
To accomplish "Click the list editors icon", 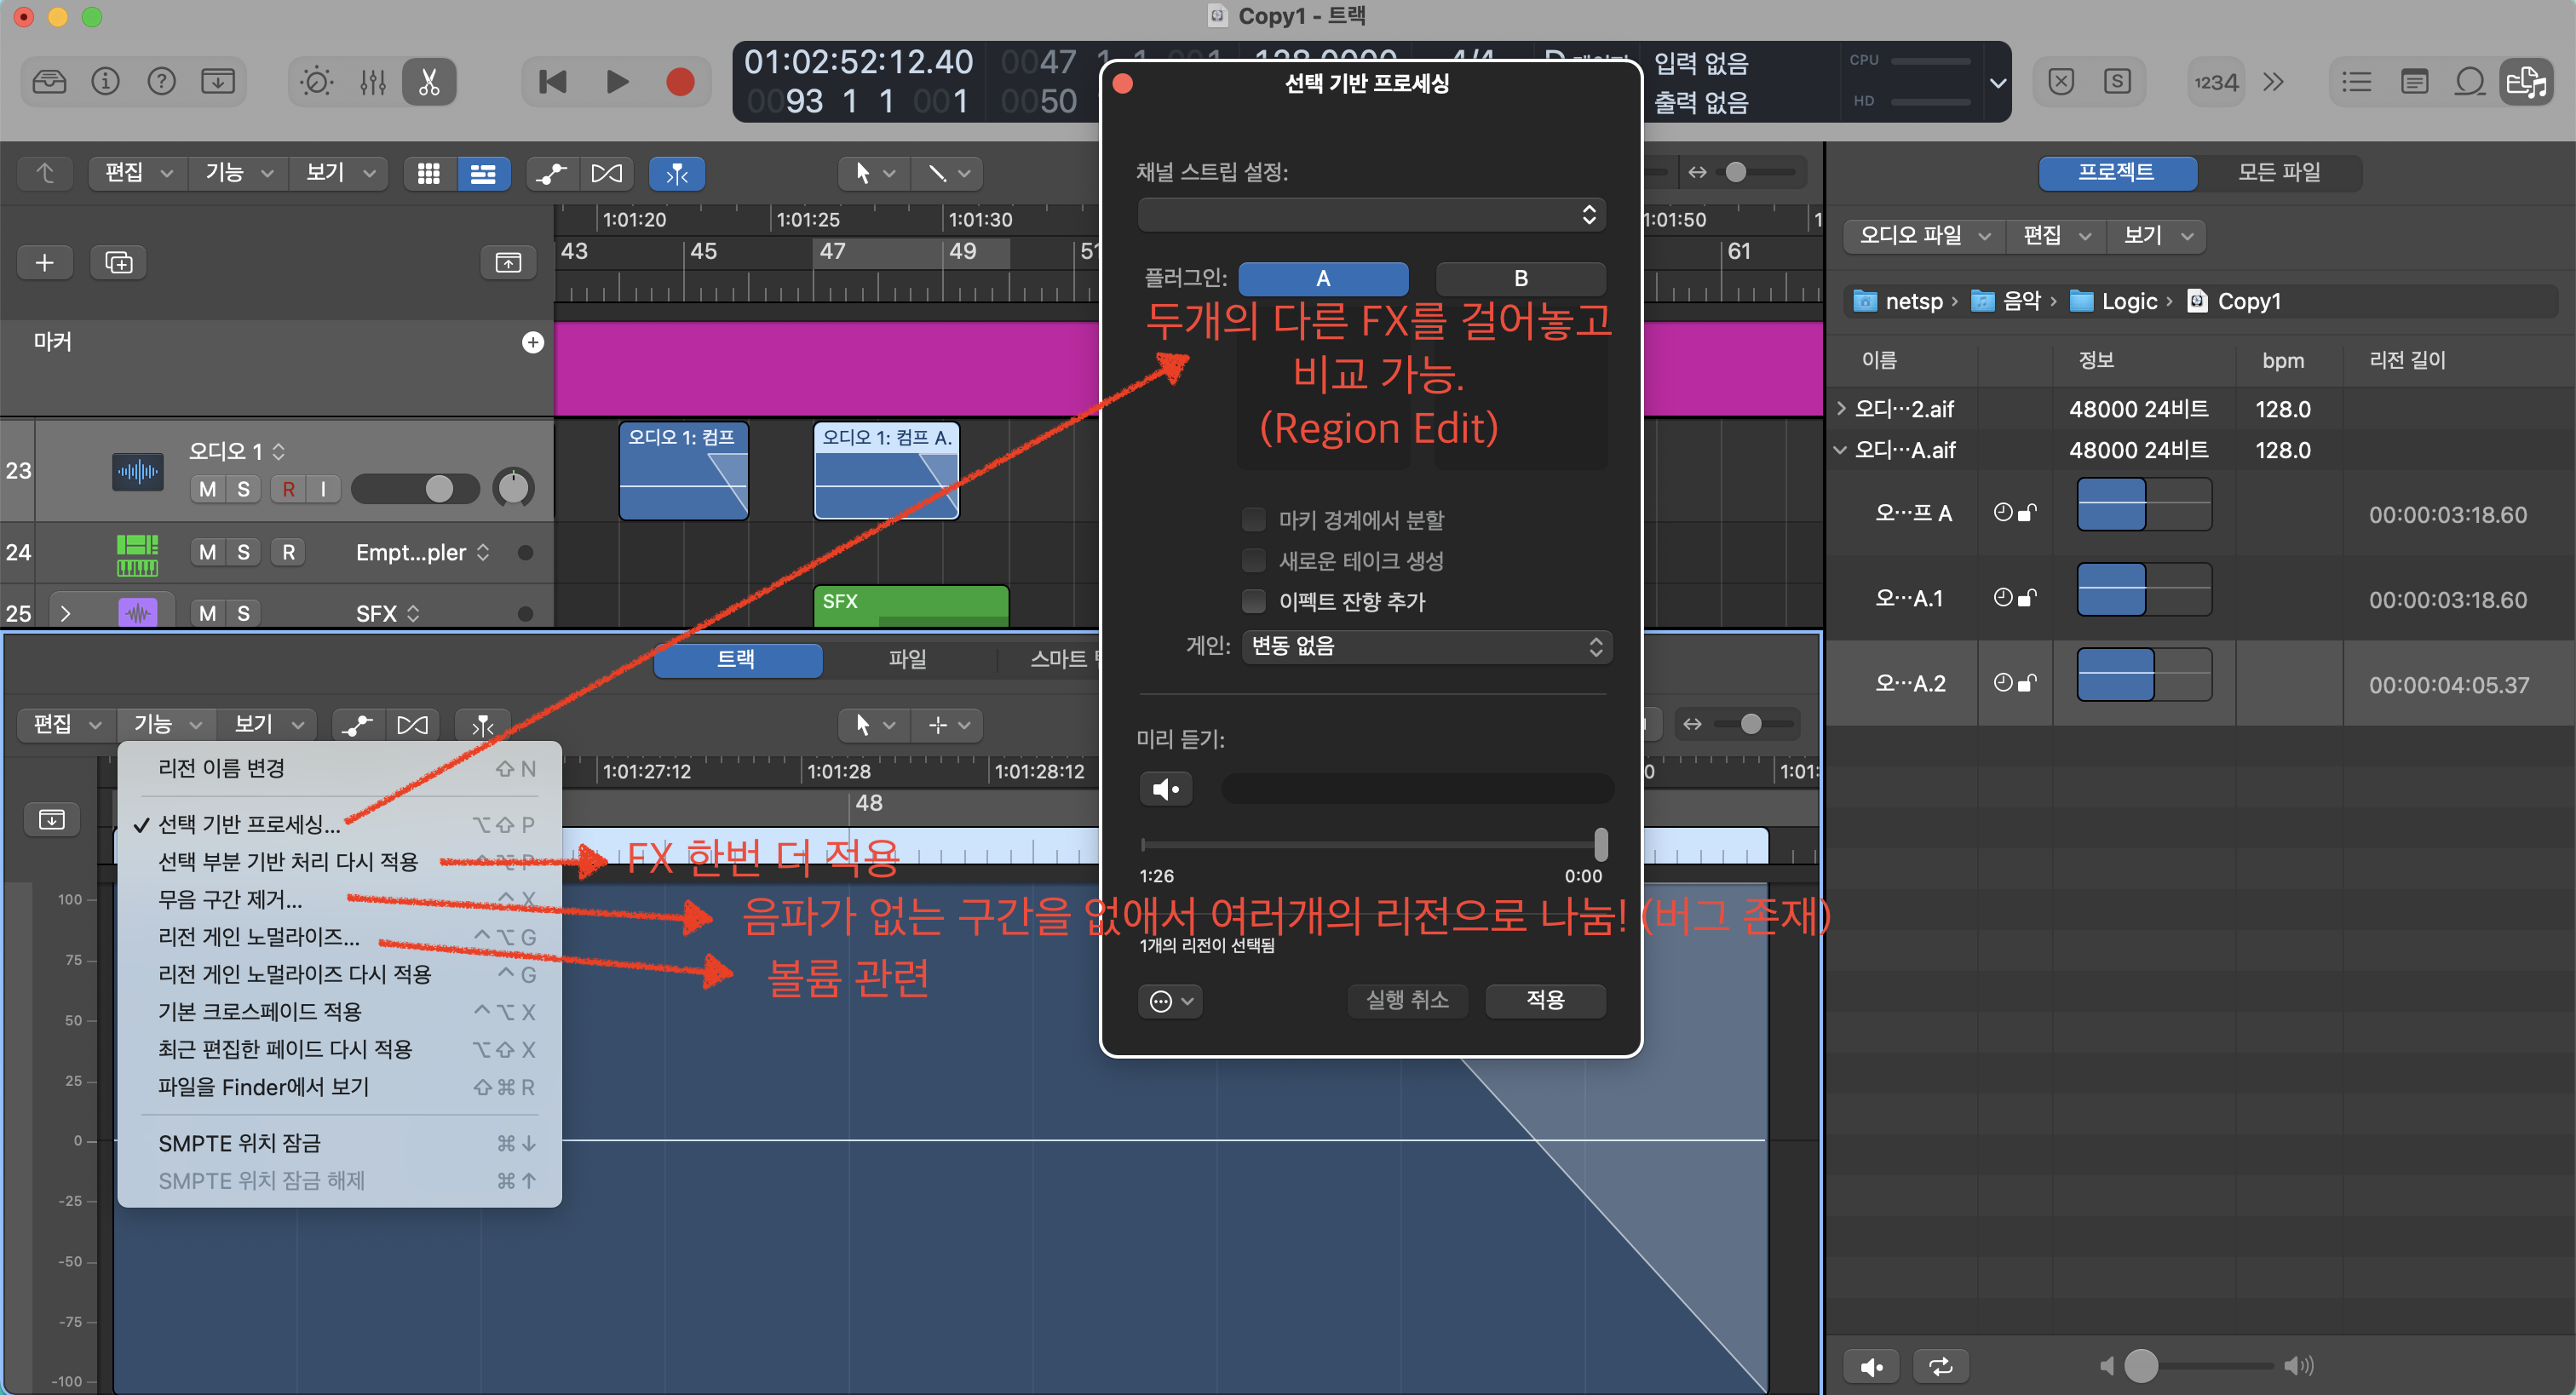I will [2356, 82].
